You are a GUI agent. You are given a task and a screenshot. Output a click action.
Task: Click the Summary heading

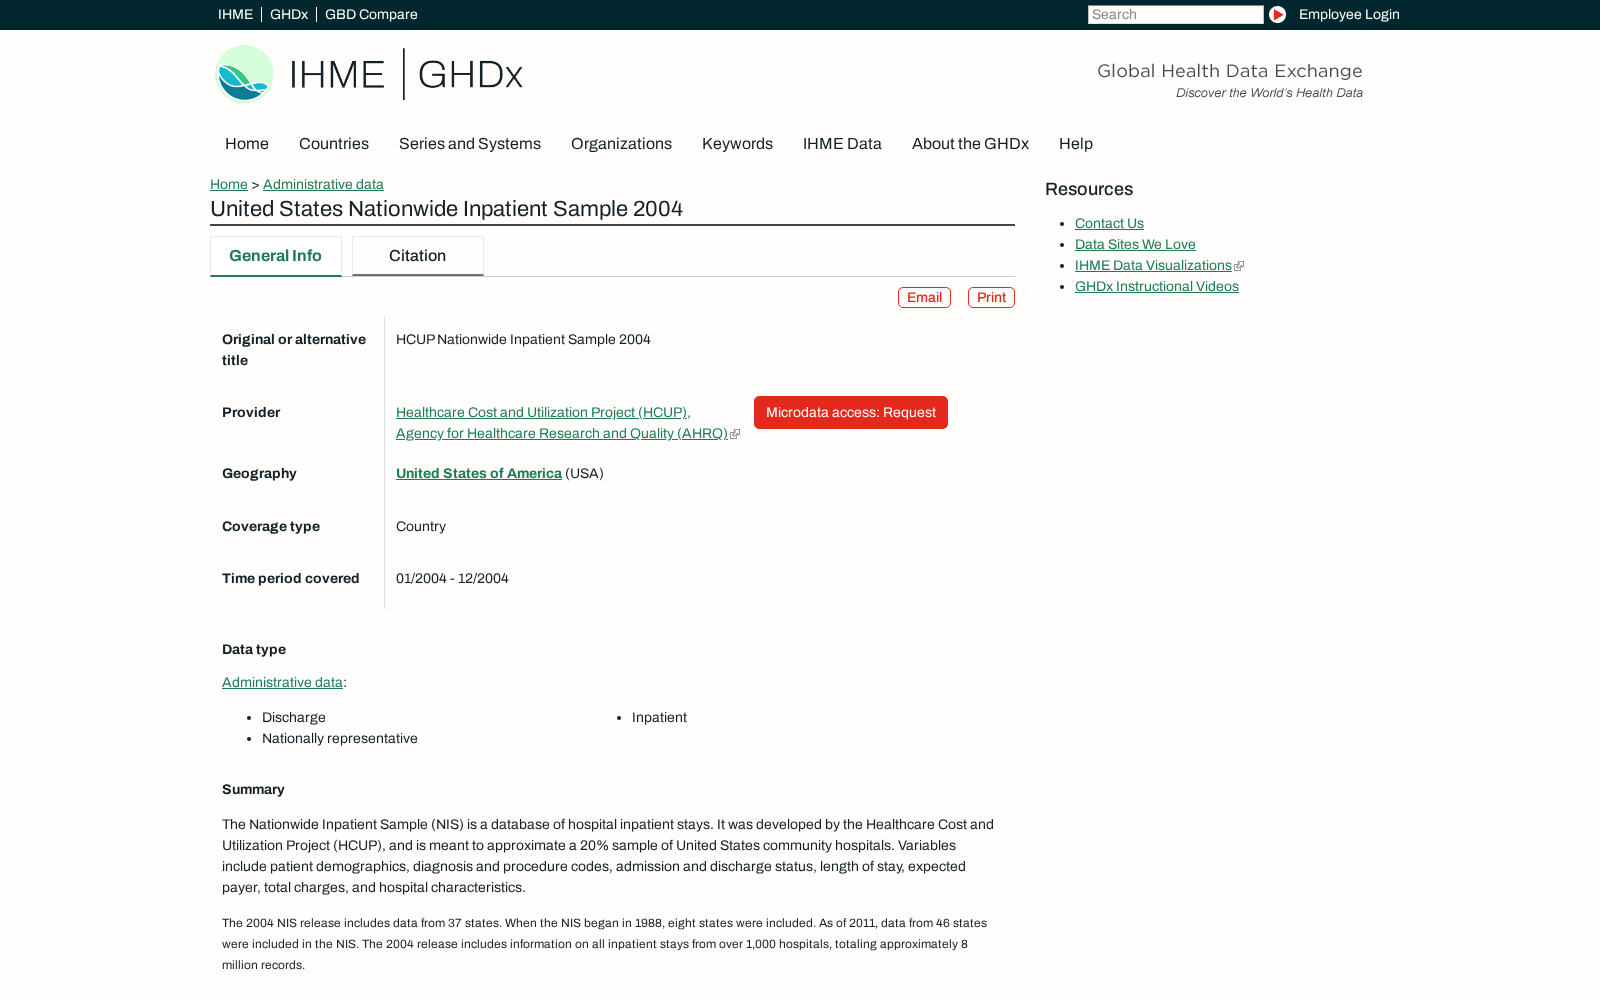253,789
